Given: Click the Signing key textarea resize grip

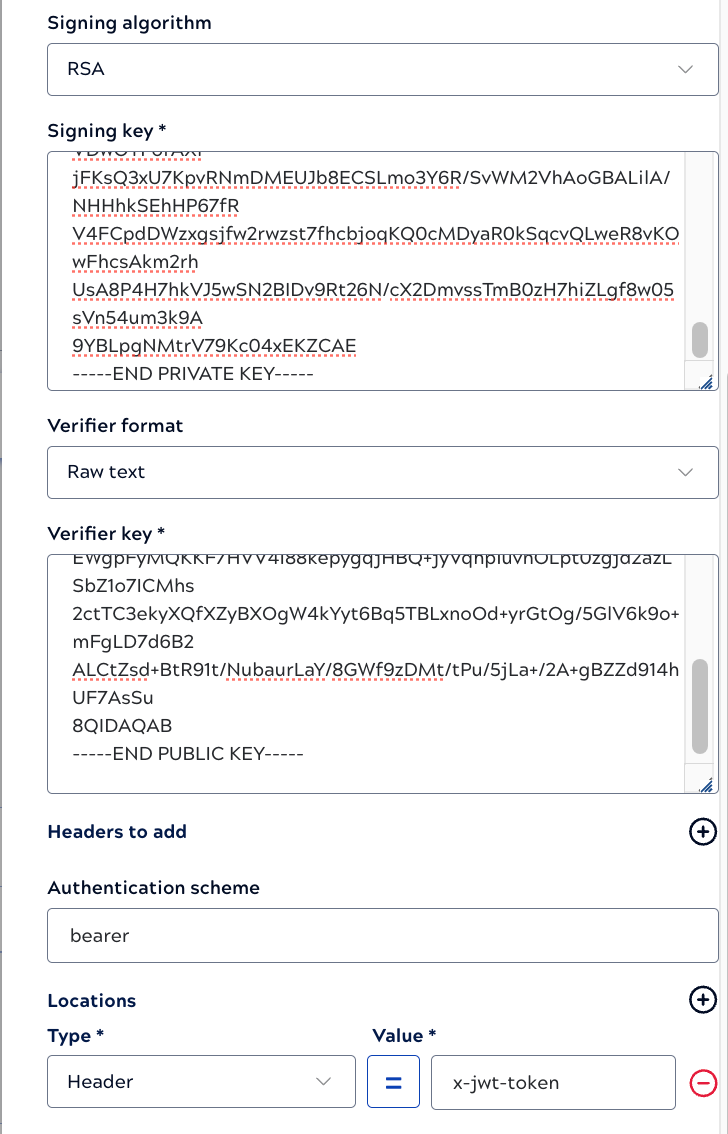Looking at the screenshot, I should click(705, 381).
